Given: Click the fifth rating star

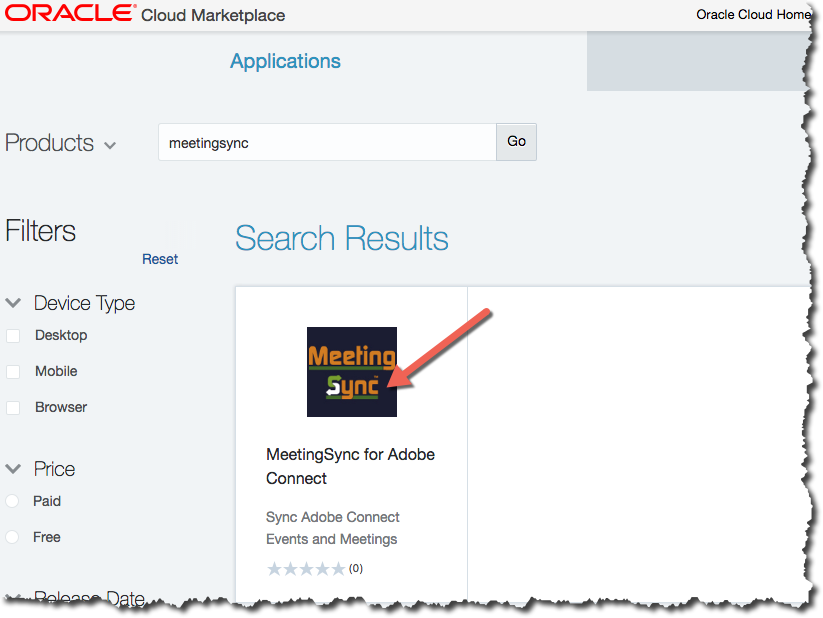Looking at the screenshot, I should point(339,569).
